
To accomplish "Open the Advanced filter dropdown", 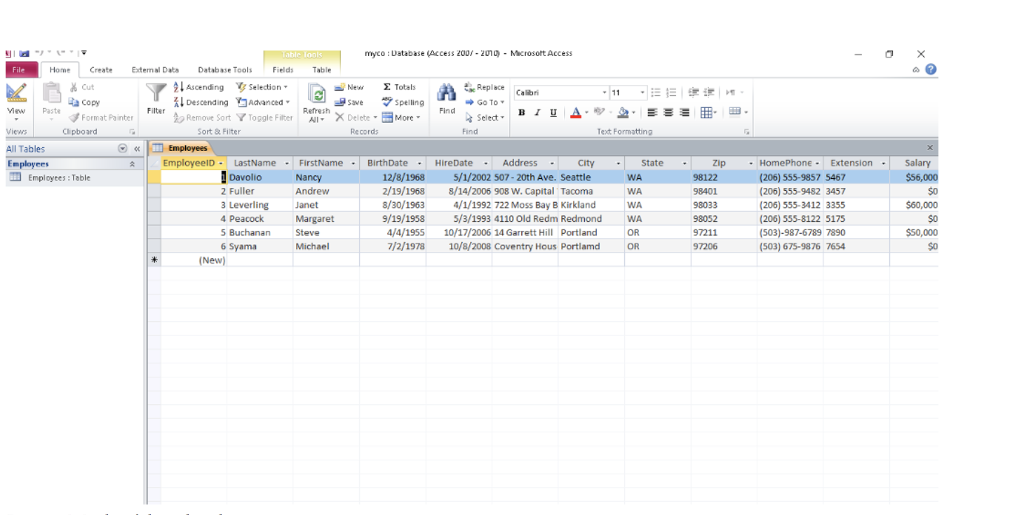I will (x=263, y=102).
